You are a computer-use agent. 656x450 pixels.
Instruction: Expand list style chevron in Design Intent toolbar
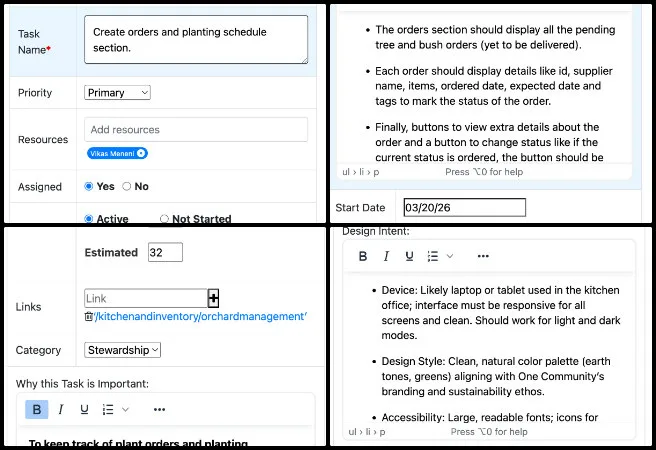[x=449, y=256]
